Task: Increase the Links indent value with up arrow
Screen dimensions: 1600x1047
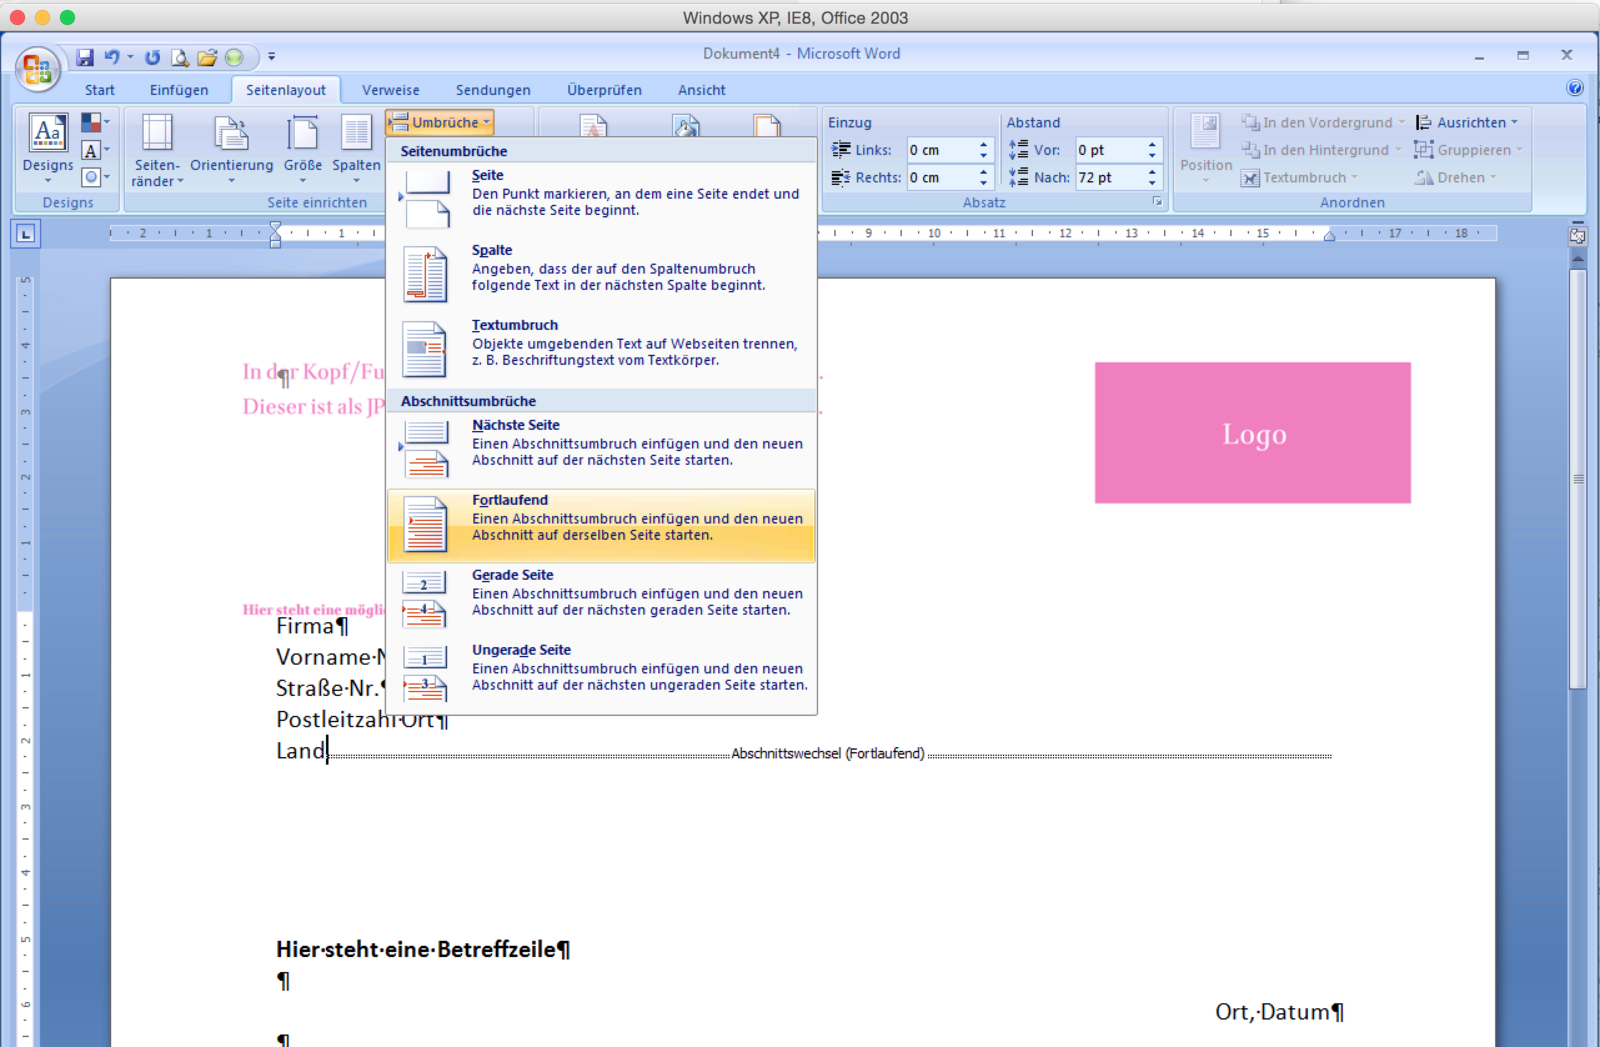Action: [x=984, y=144]
